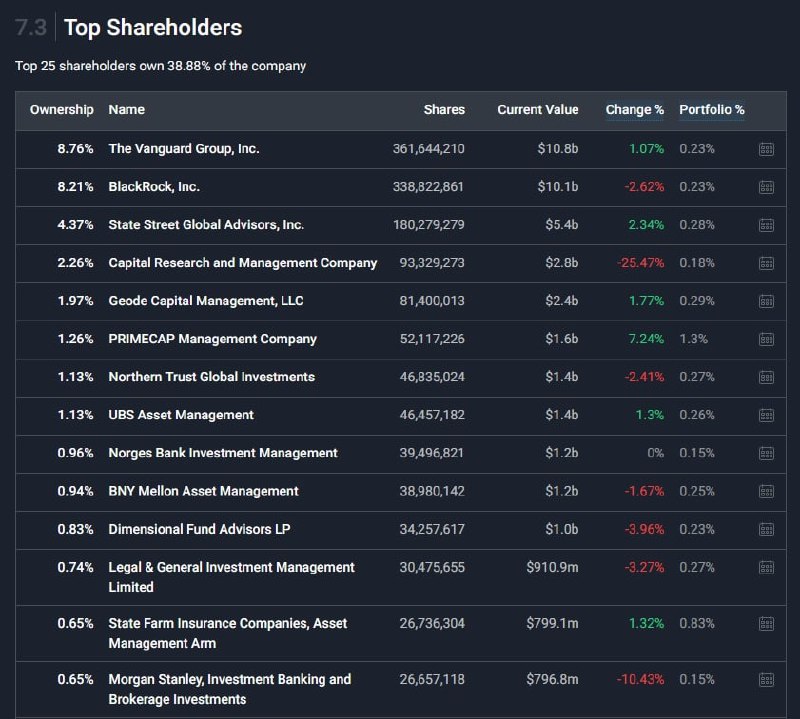Select Capital Research and Management Company
The height and width of the screenshot is (719, 800).
(243, 263)
